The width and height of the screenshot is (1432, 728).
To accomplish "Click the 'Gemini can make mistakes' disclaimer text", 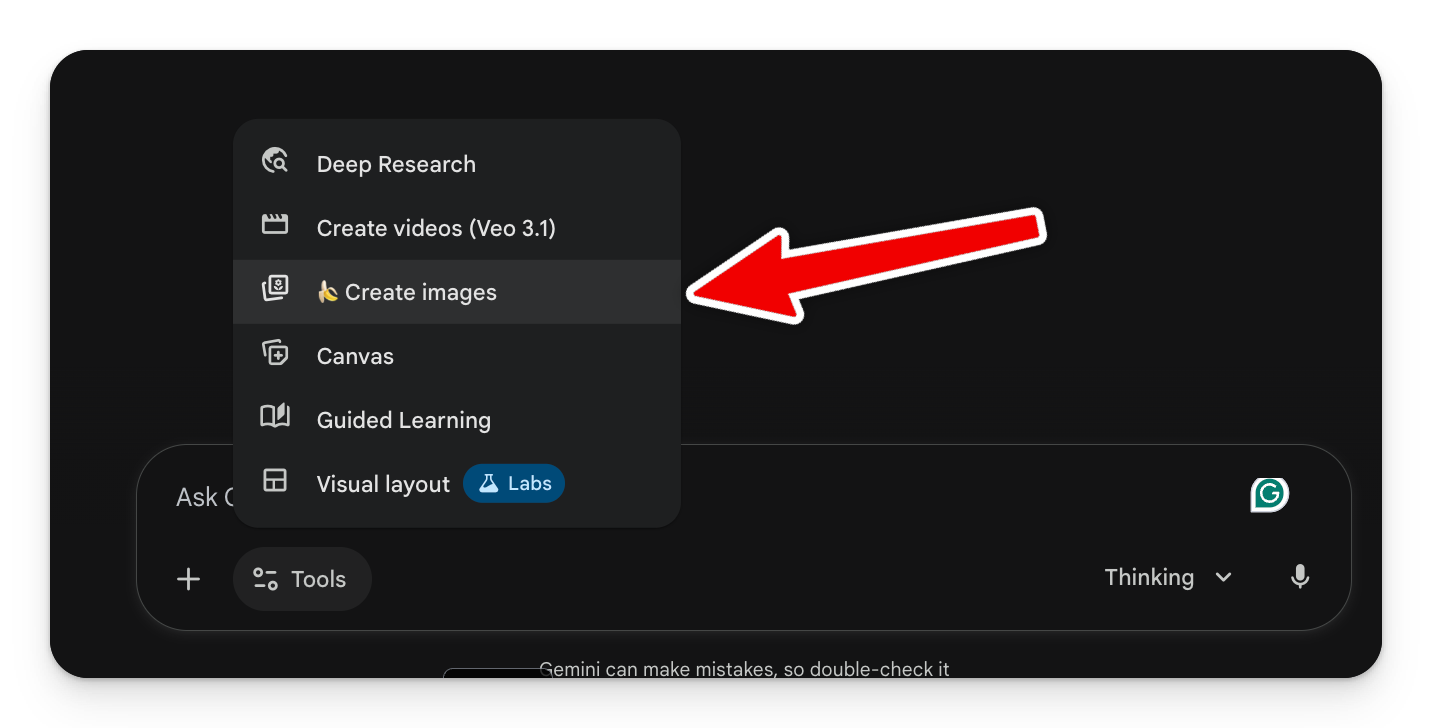I will pyautogui.click(x=744, y=669).
